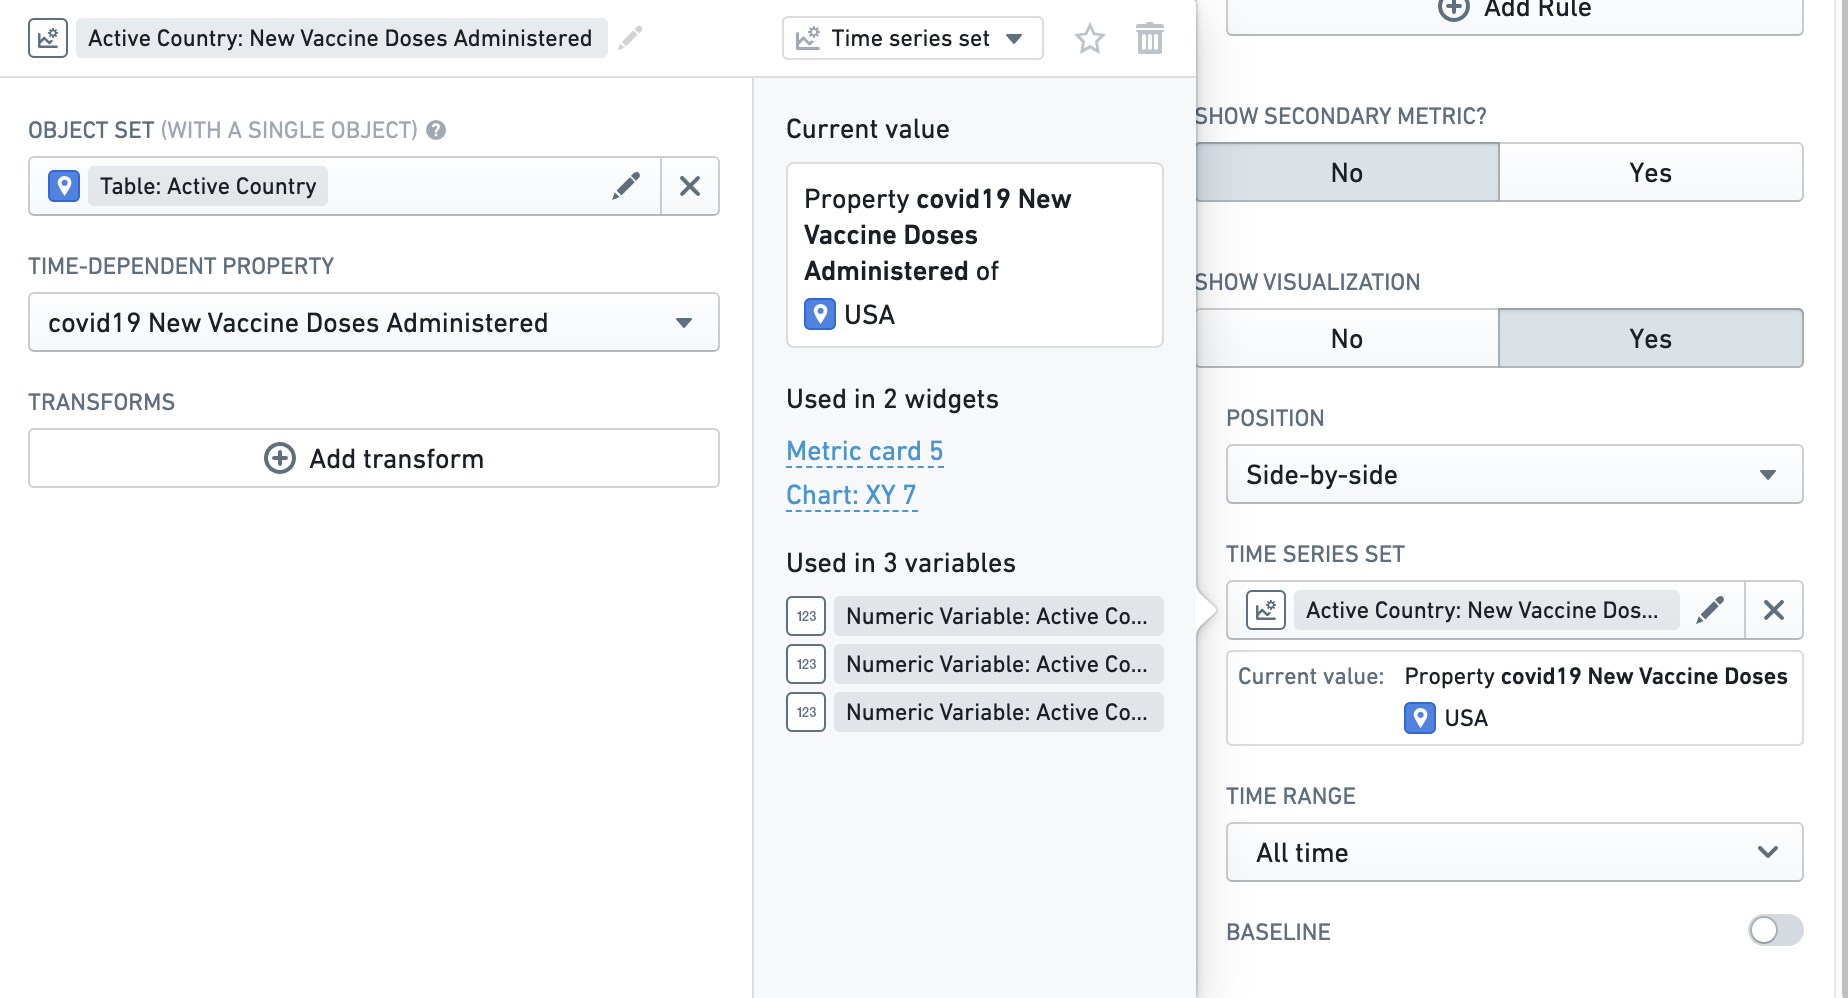Open the Time series set type dropdown
The image size is (1848, 998).
[913, 39]
